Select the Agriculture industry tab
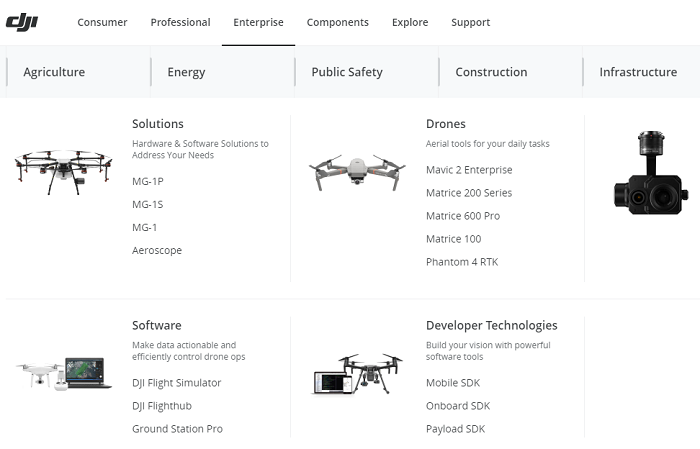The width and height of the screenshot is (700, 449). point(54,72)
